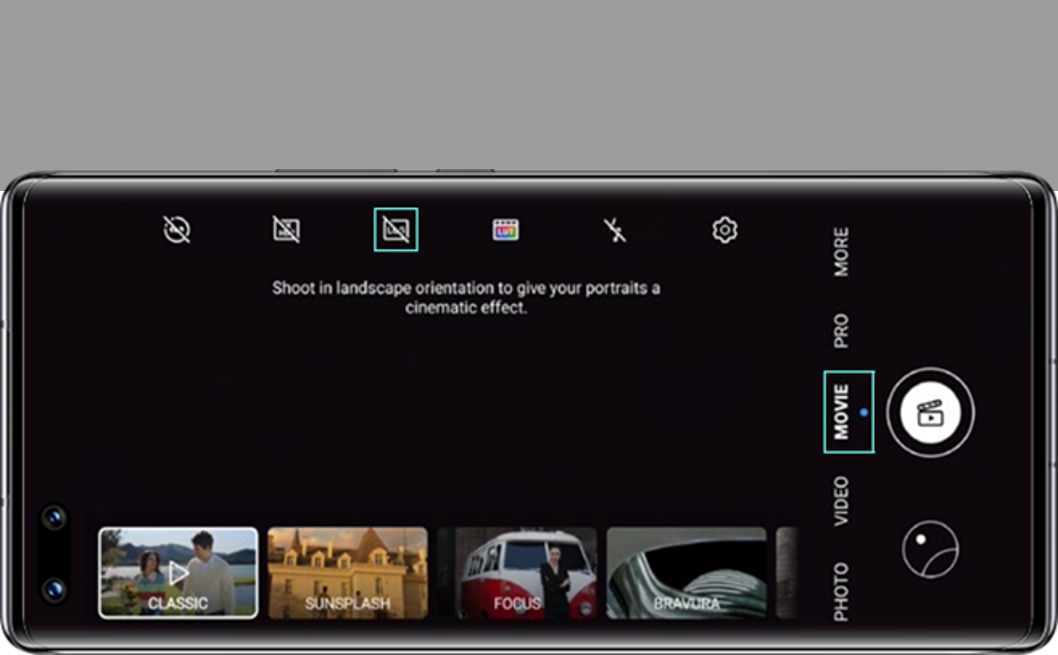Choose the FOCUS filter thumbnail
This screenshot has height=655, width=1058.
517,573
